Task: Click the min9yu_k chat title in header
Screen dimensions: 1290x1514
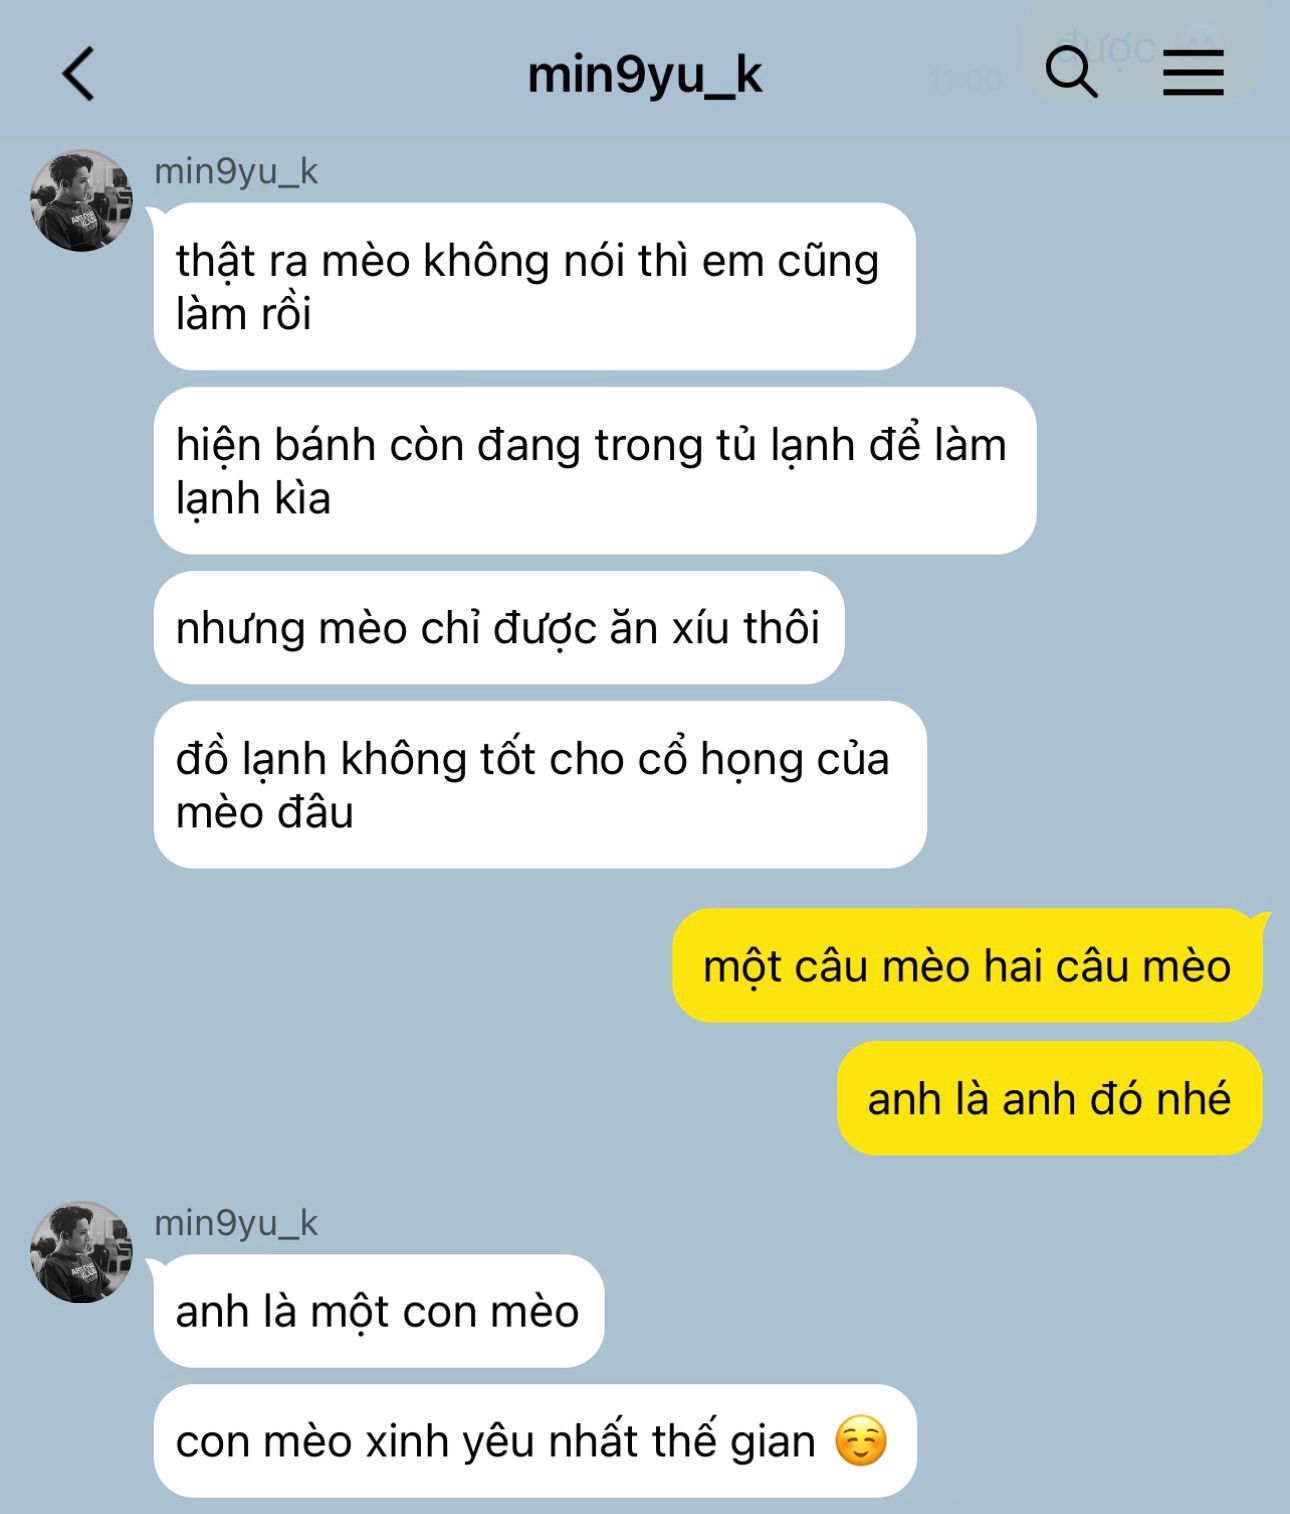Action: click(644, 75)
